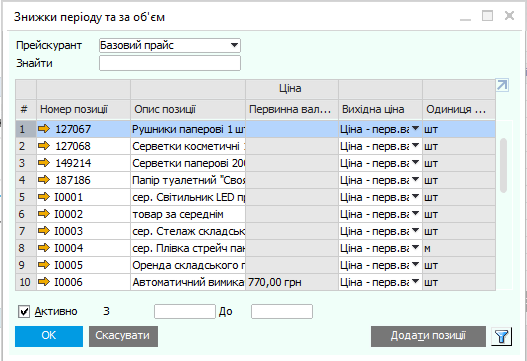Screen dimensions: 527x361
Task: Click the empty price cell for 127067
Action: tap(292, 129)
